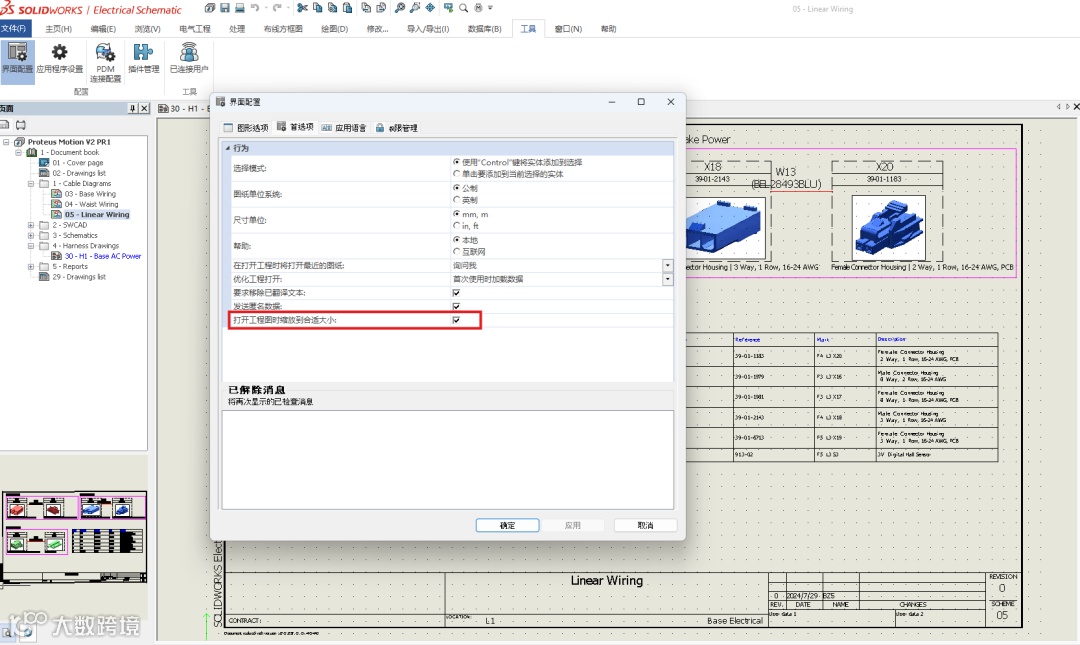
Task: Select 使用 Control 键将实体添加到选择 radio
Action: (x=456, y=162)
